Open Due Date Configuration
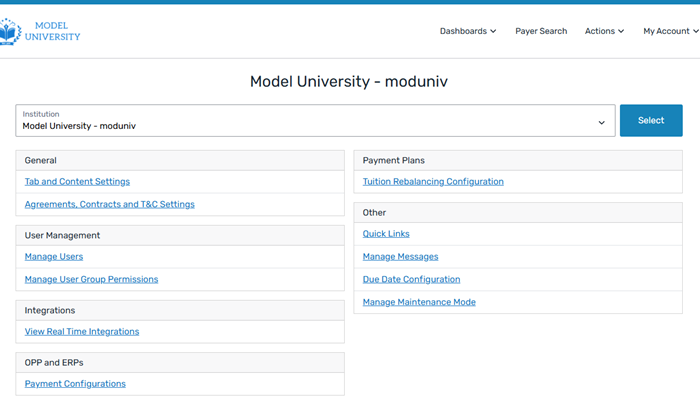700x400 pixels. click(411, 279)
